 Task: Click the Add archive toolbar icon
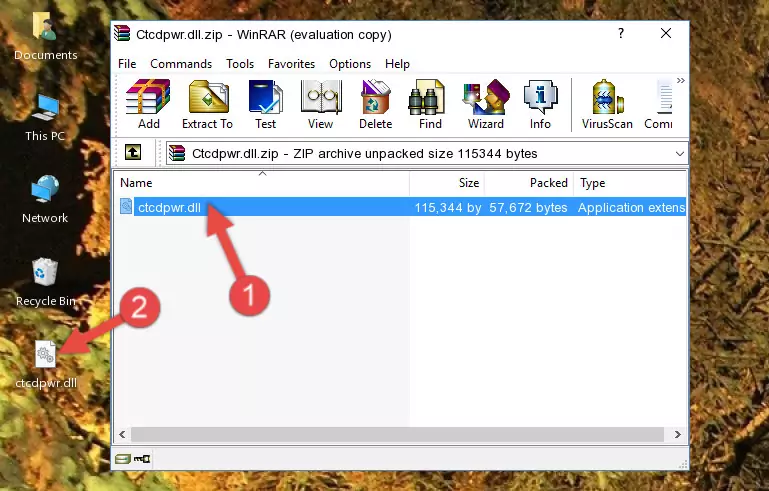pyautogui.click(x=148, y=104)
